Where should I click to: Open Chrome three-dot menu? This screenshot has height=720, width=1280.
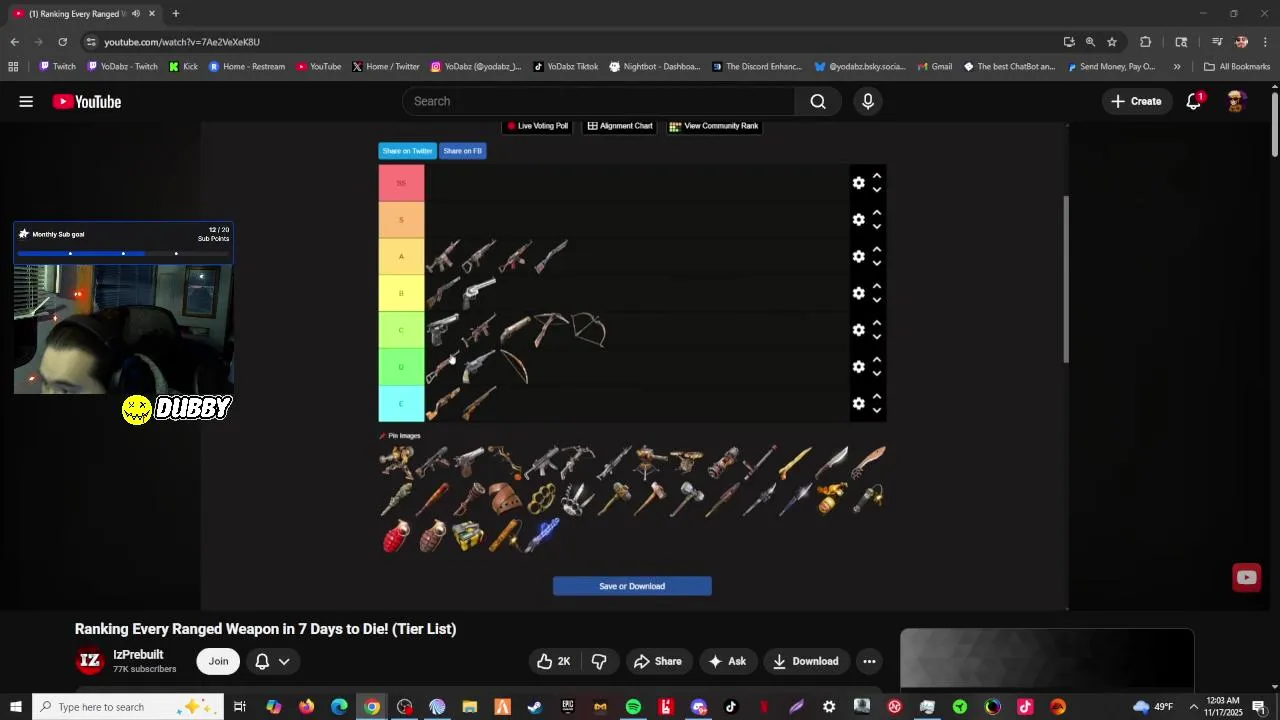(1266, 42)
